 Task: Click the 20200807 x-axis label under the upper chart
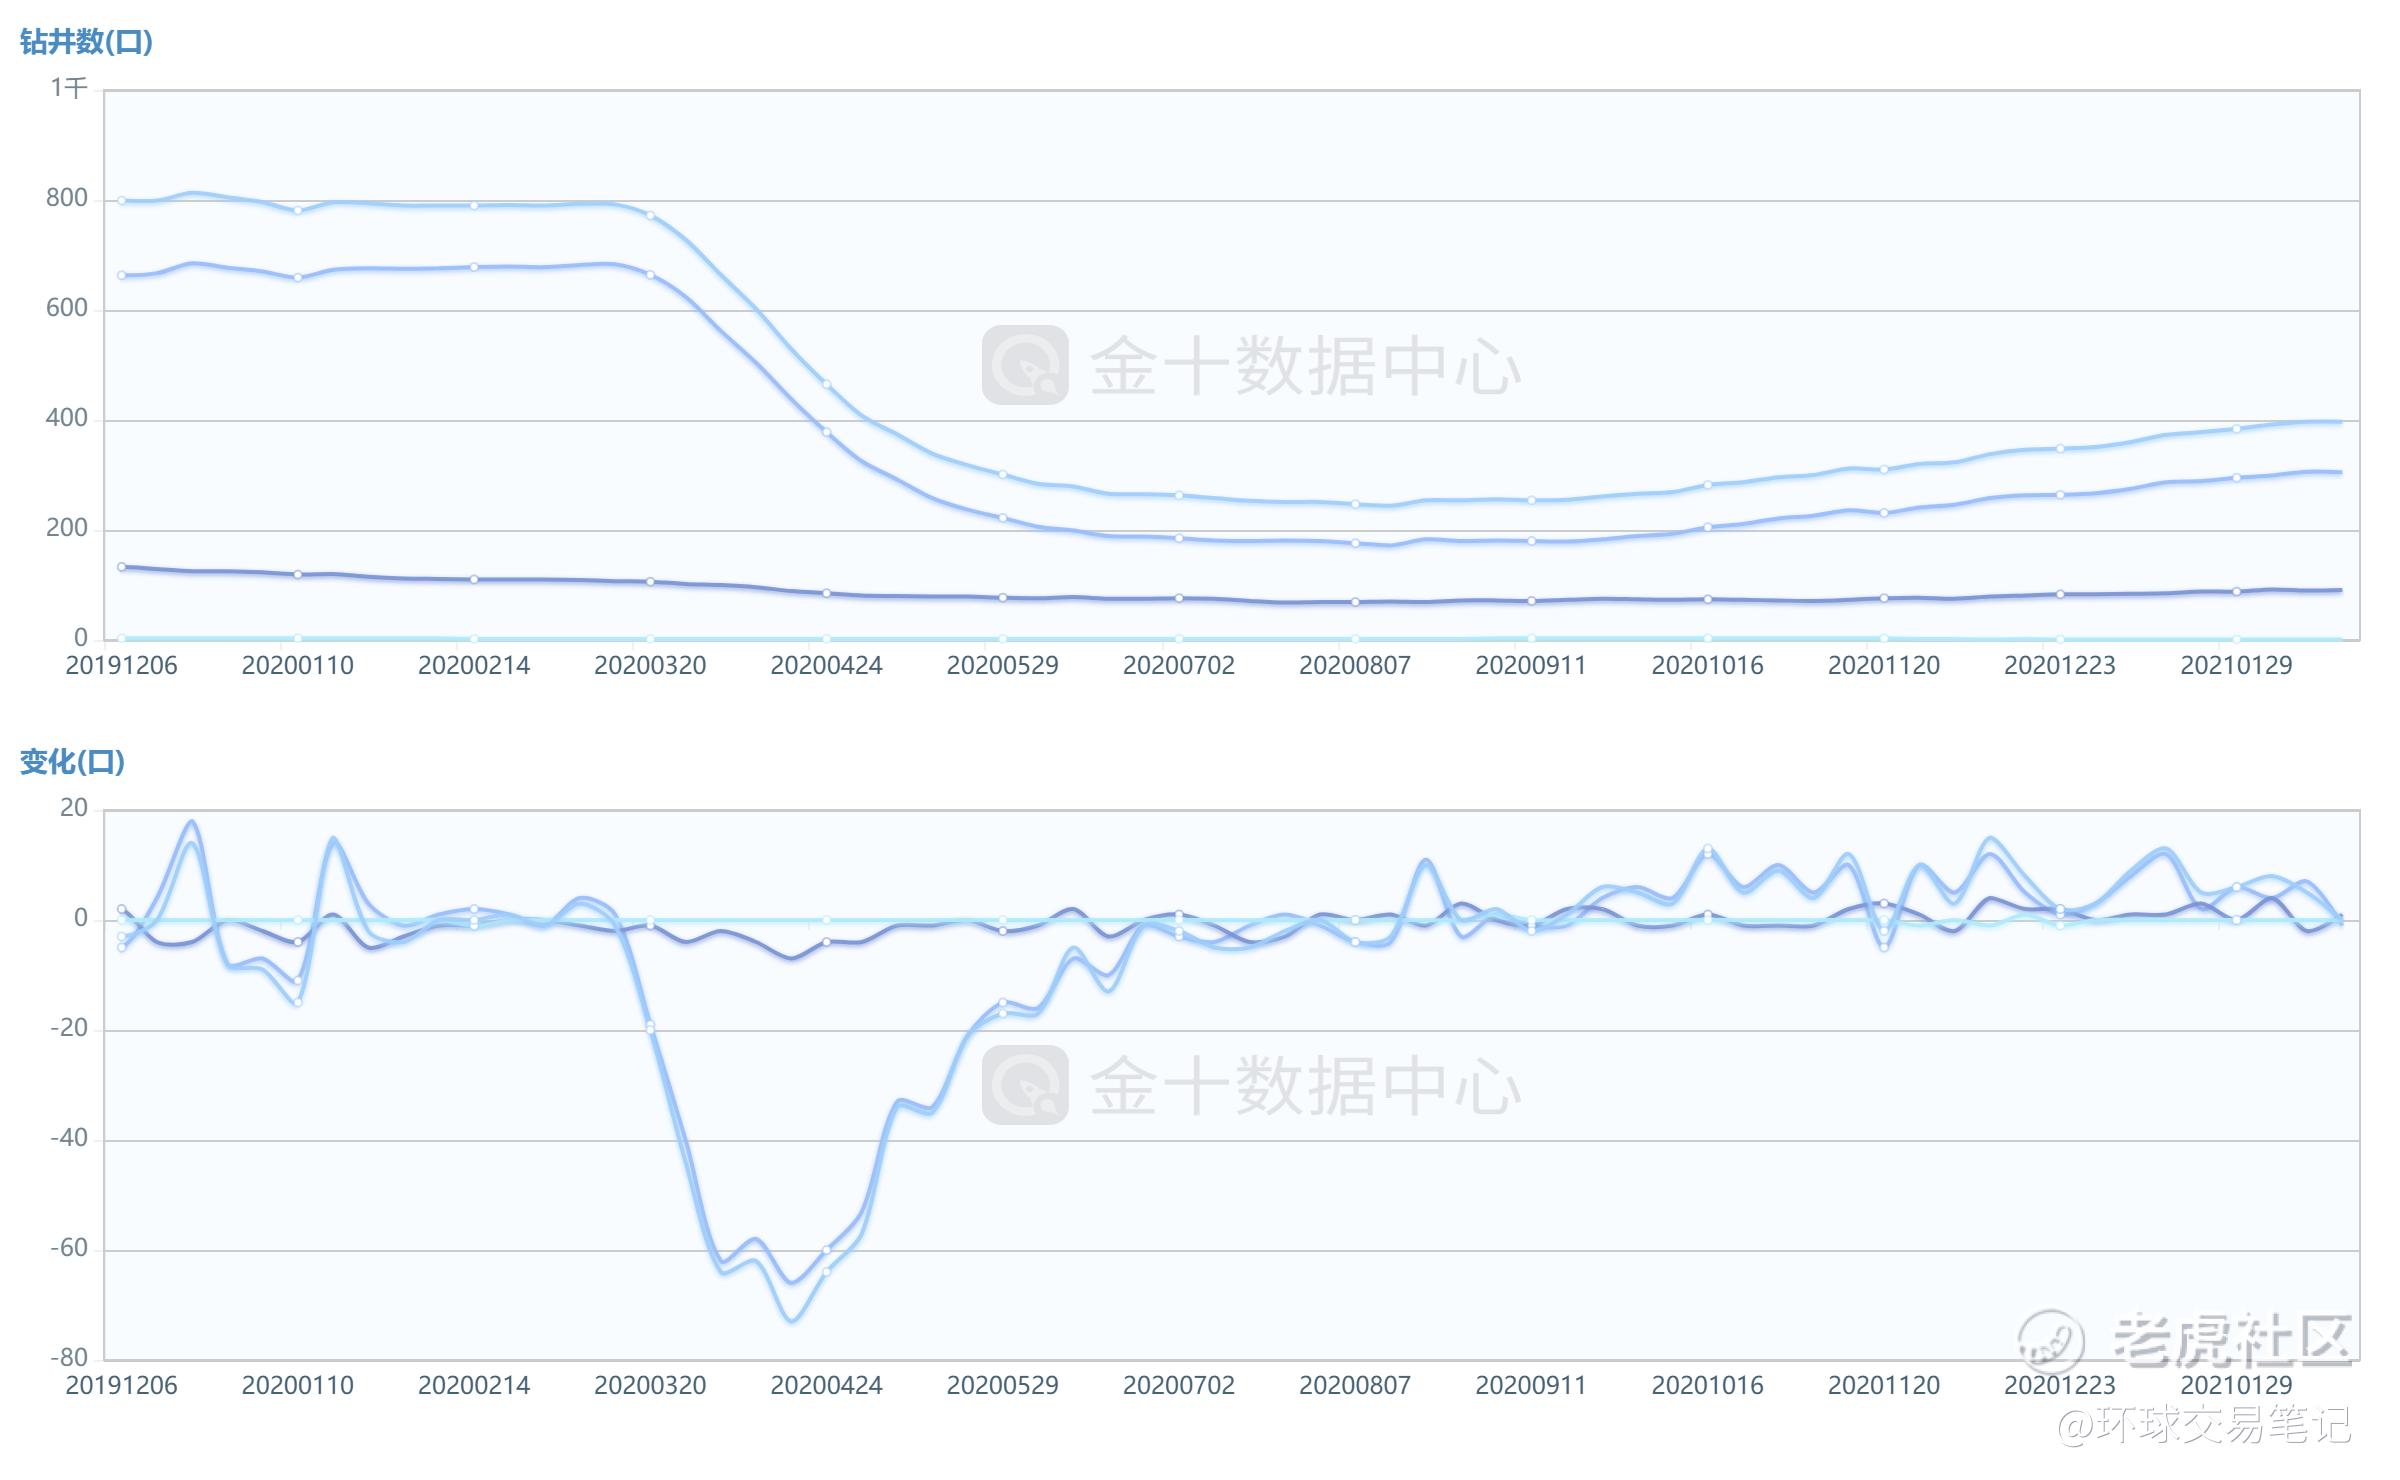(x=1354, y=666)
